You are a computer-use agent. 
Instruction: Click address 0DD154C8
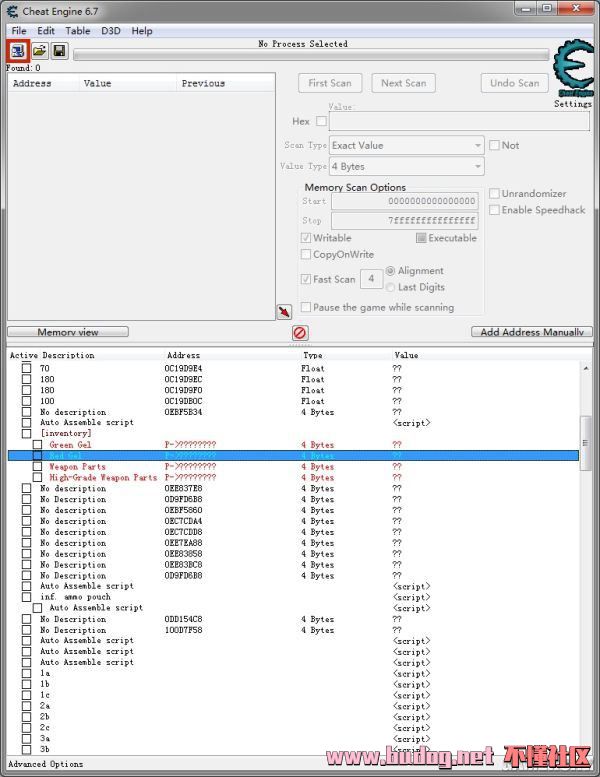coord(183,619)
